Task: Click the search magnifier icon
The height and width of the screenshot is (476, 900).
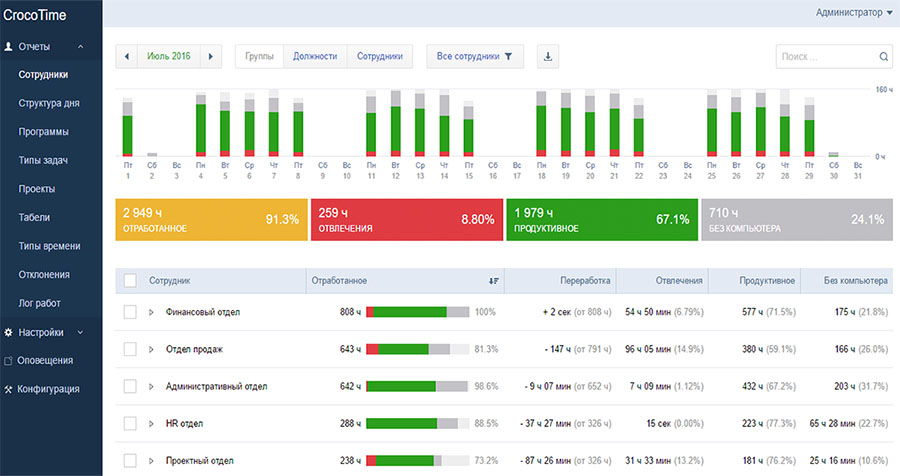Action: (x=883, y=57)
